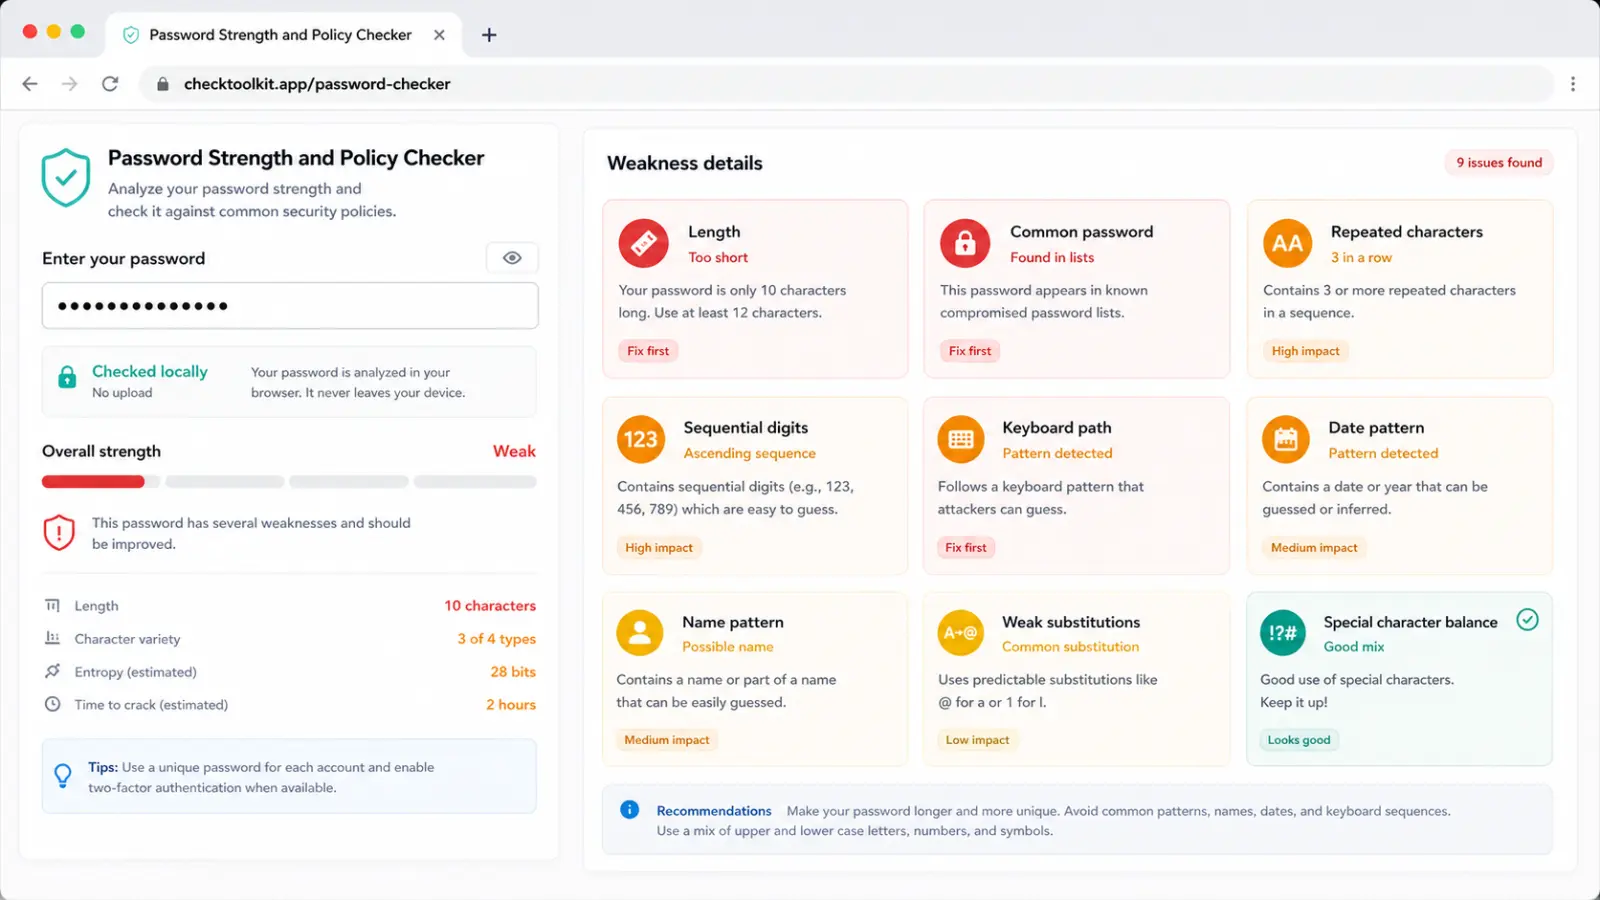
Task: Click the Found in lists status text
Action: coord(1052,257)
